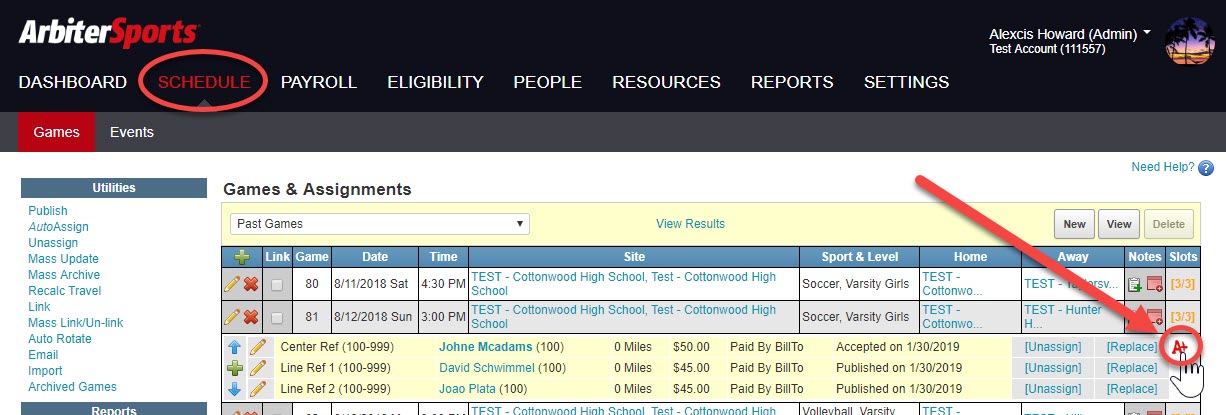
Task: Check the Link checkbox for game 81
Action: pos(277,317)
